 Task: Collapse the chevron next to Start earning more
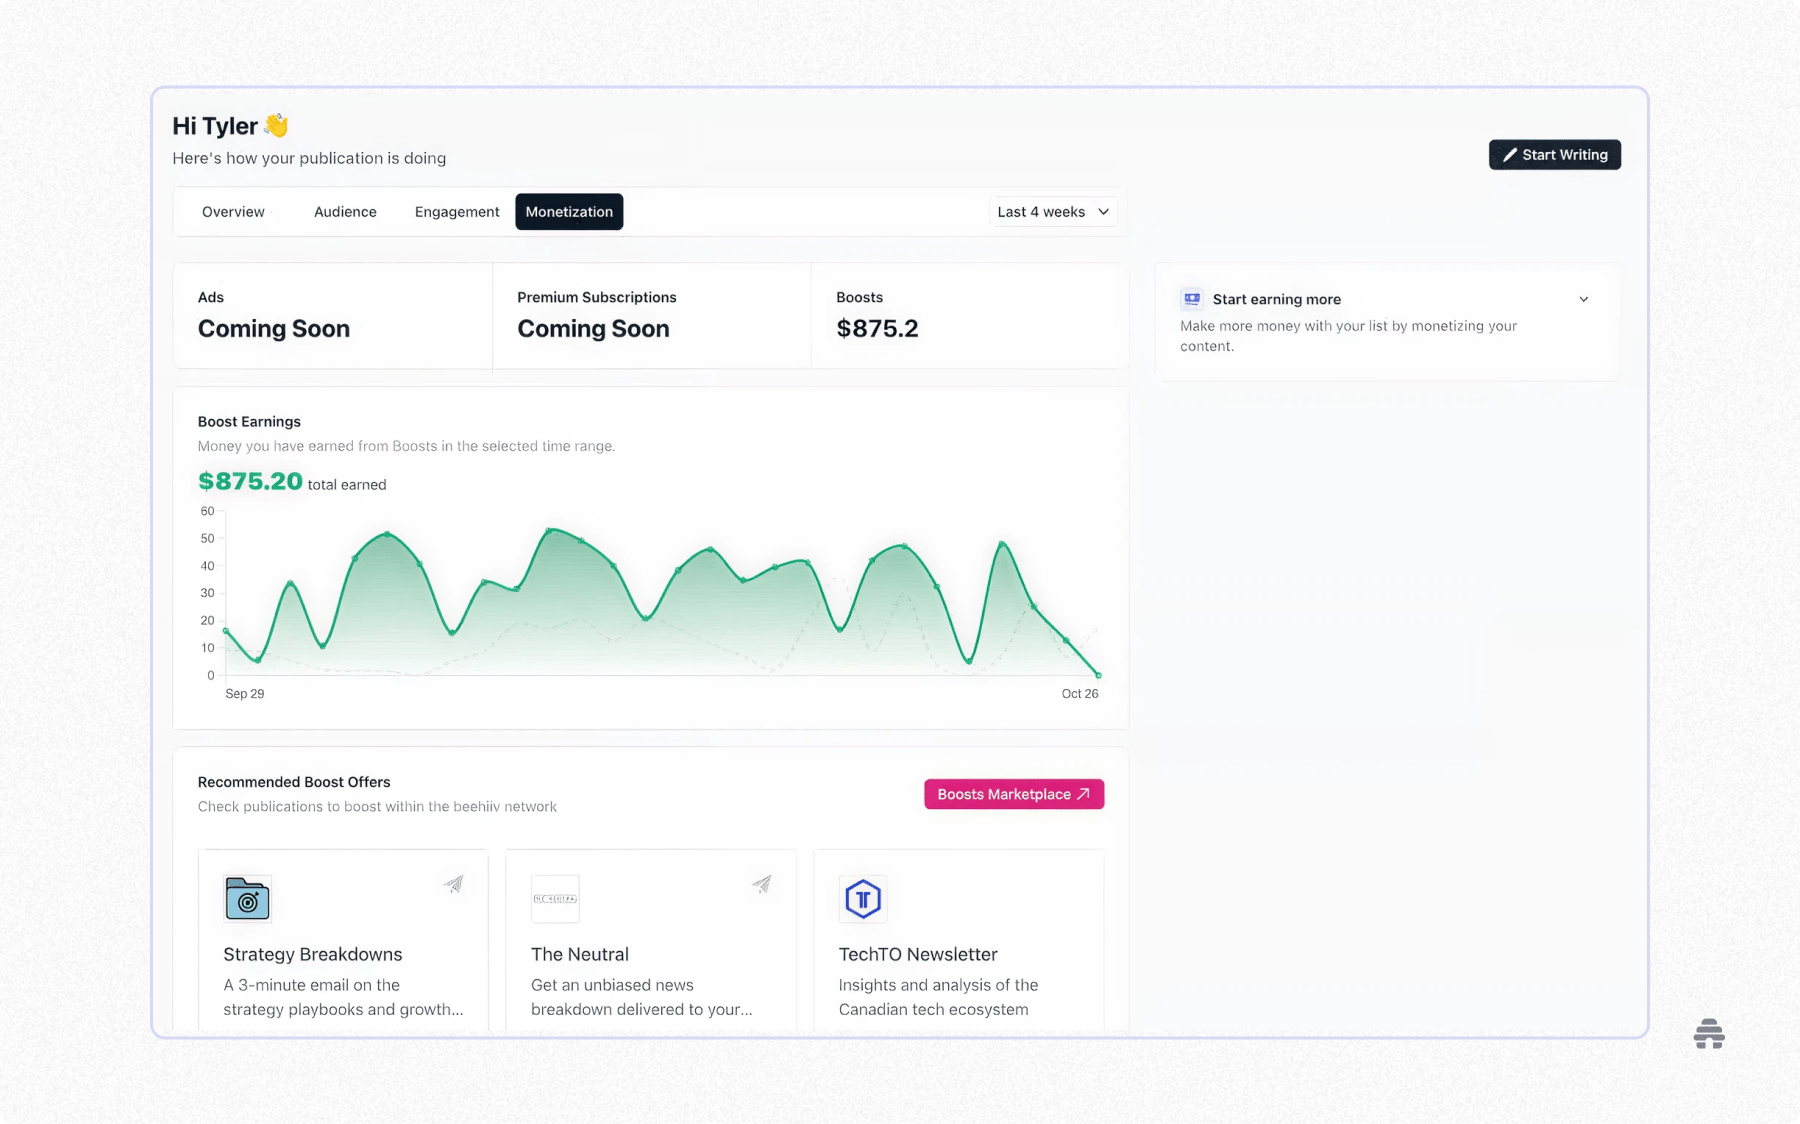pyautogui.click(x=1583, y=298)
